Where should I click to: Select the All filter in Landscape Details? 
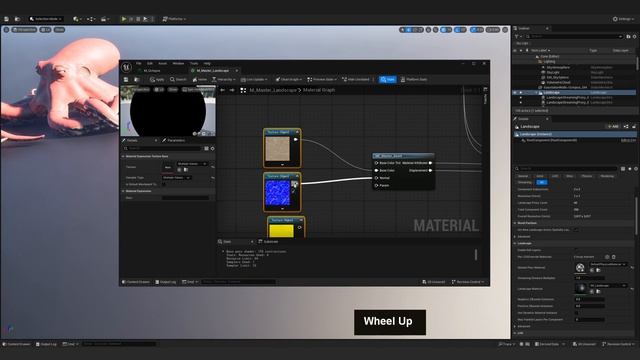(x=541, y=182)
